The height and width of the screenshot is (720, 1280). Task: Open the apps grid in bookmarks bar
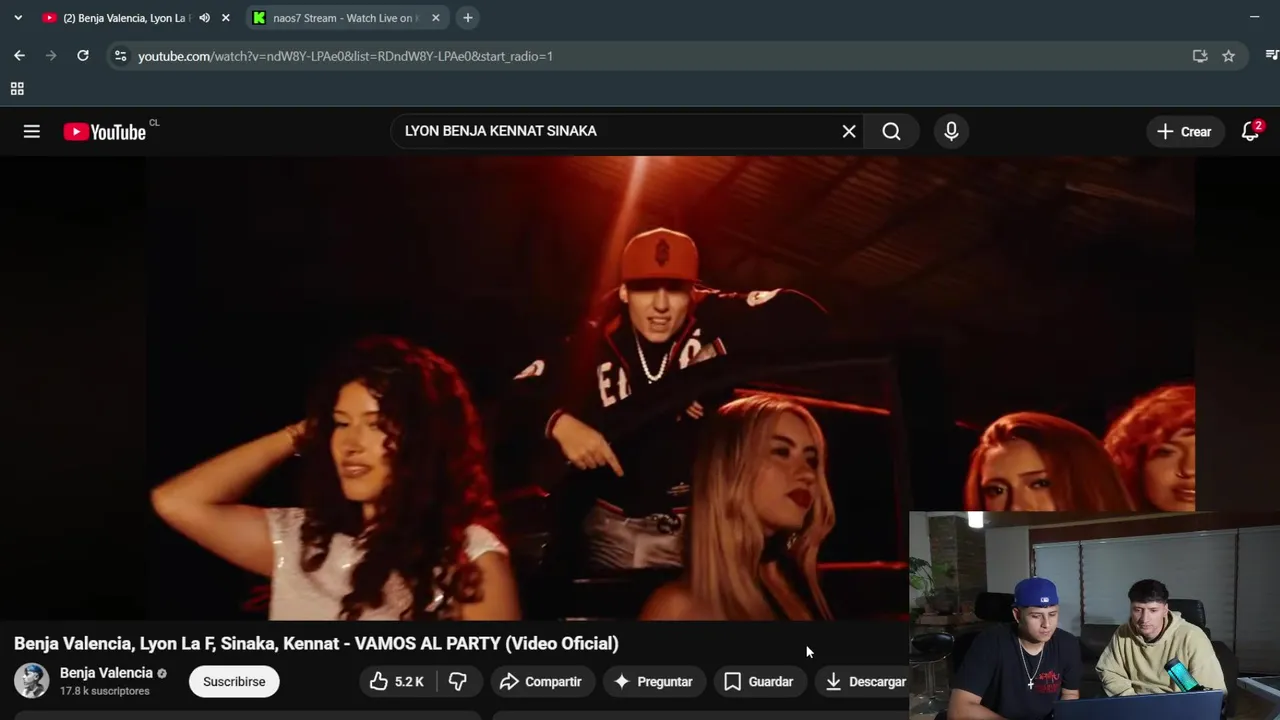point(17,89)
